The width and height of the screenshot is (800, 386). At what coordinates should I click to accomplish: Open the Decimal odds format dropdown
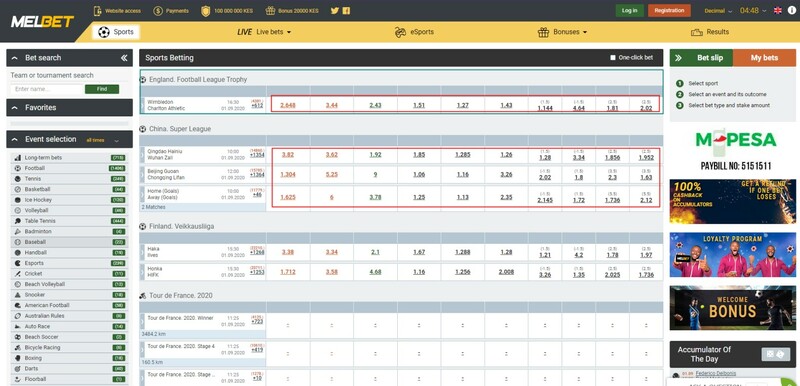718,11
